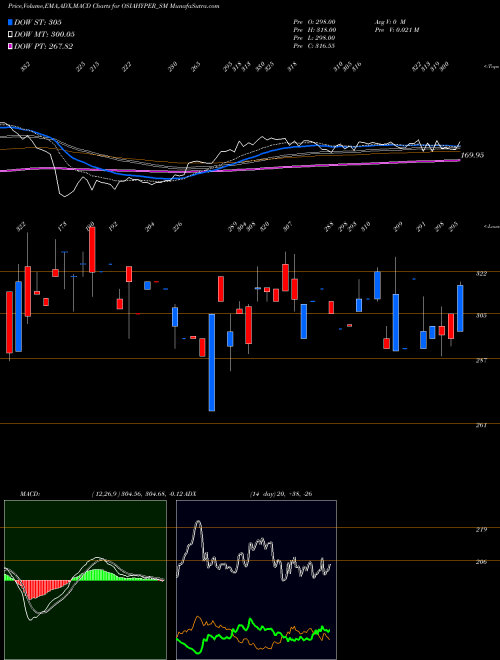Image resolution: width=500 pixels, height=660 pixels.
Task: Select the 'DOW ST: 305' legend text
Action: (x=38, y=22)
